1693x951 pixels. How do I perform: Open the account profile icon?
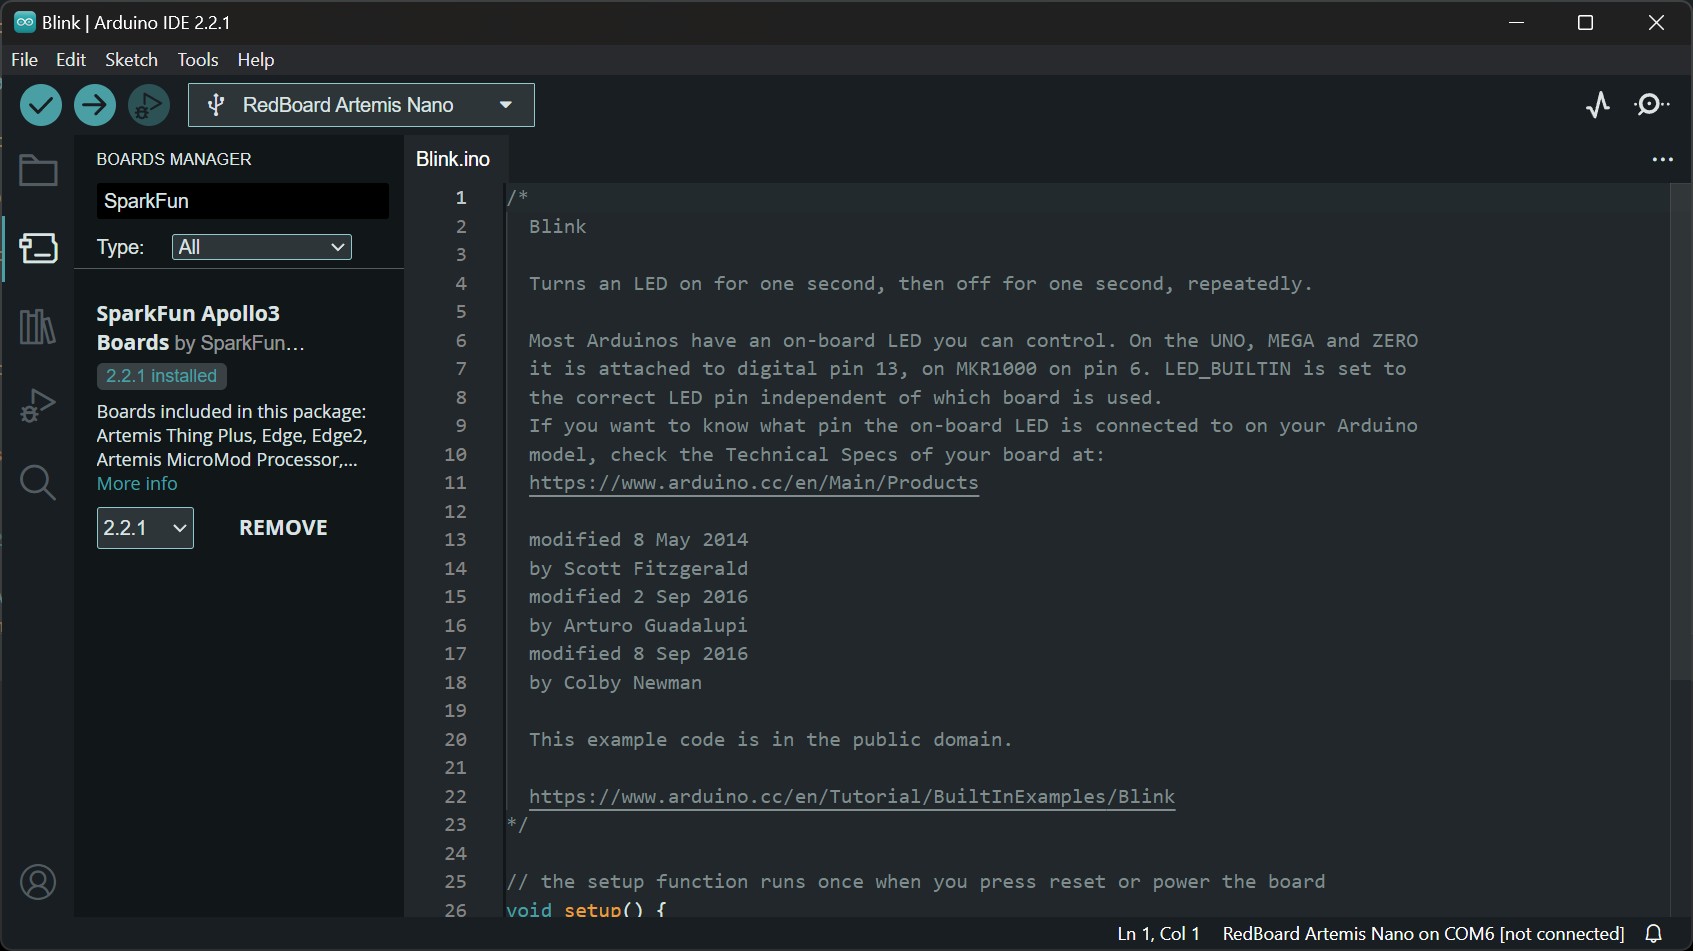pos(38,882)
